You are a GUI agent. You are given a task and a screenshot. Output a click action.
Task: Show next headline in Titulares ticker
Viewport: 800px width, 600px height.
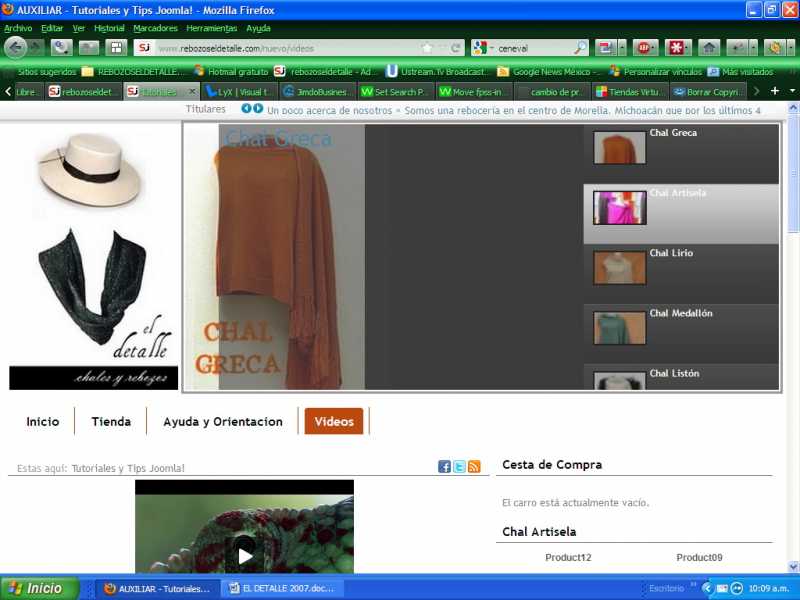point(258,109)
